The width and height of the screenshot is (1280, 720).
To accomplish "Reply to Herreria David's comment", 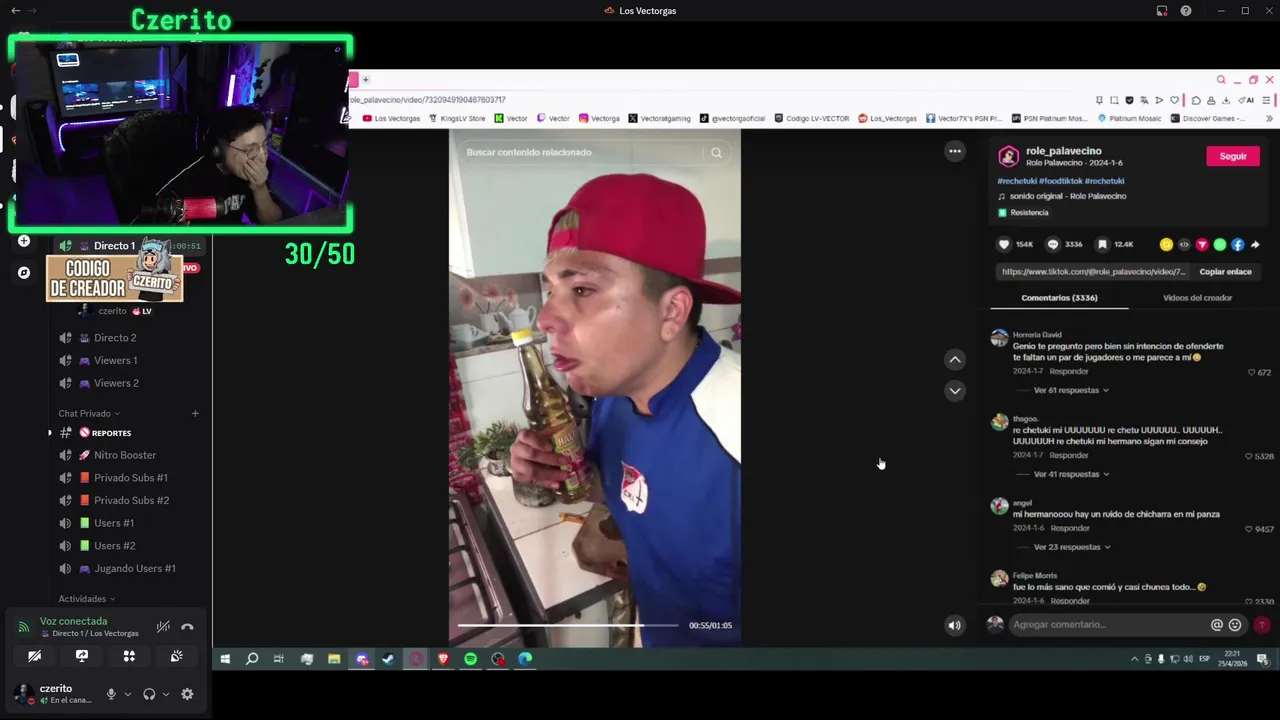I will pyautogui.click(x=1069, y=371).
